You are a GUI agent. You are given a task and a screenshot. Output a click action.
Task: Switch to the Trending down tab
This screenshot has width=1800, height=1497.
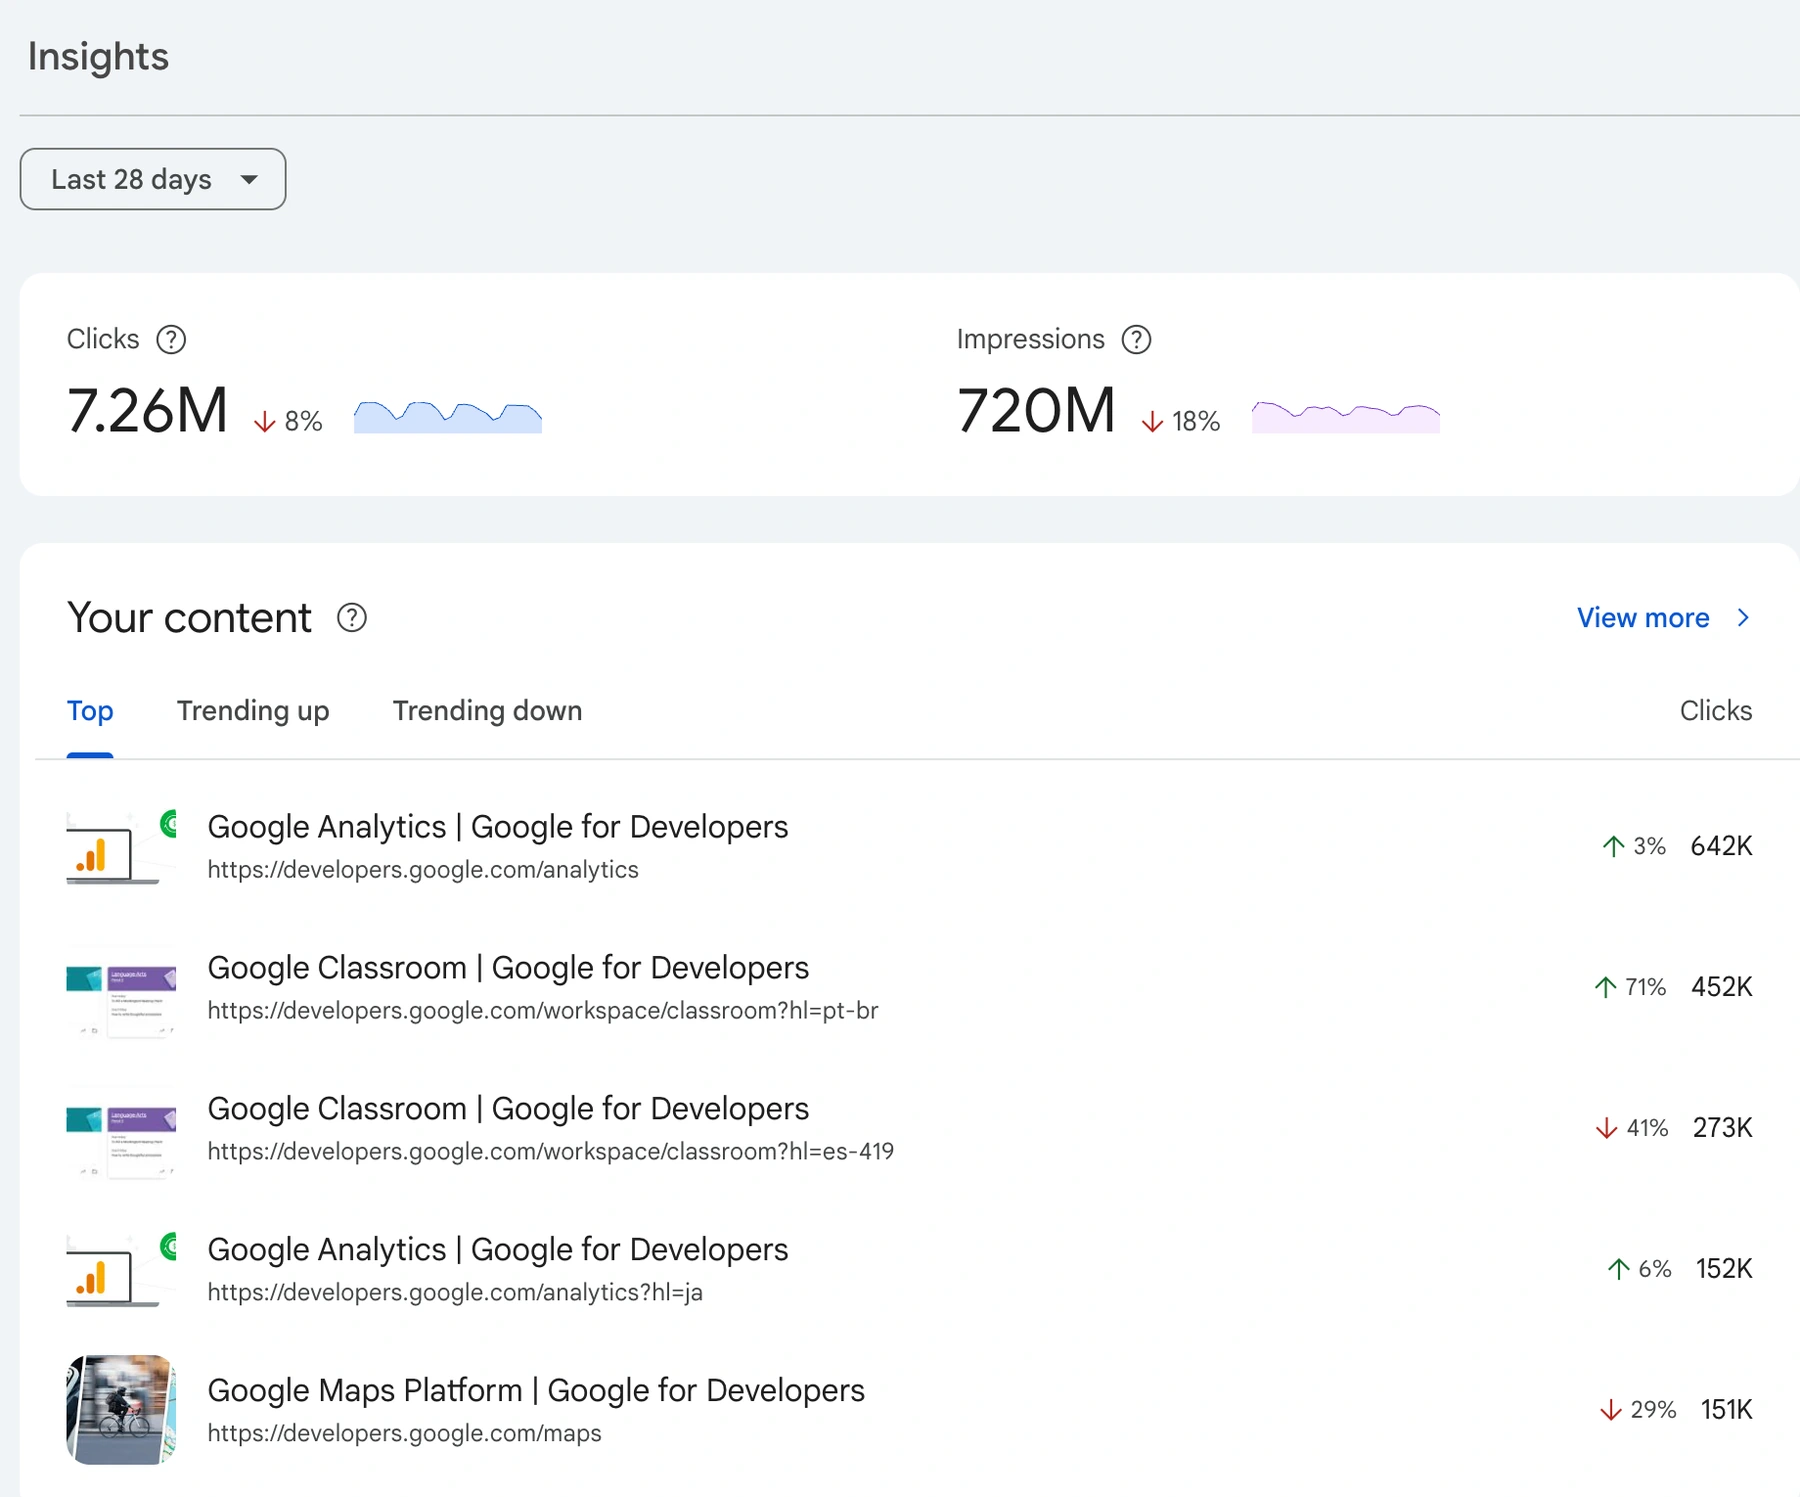487,711
